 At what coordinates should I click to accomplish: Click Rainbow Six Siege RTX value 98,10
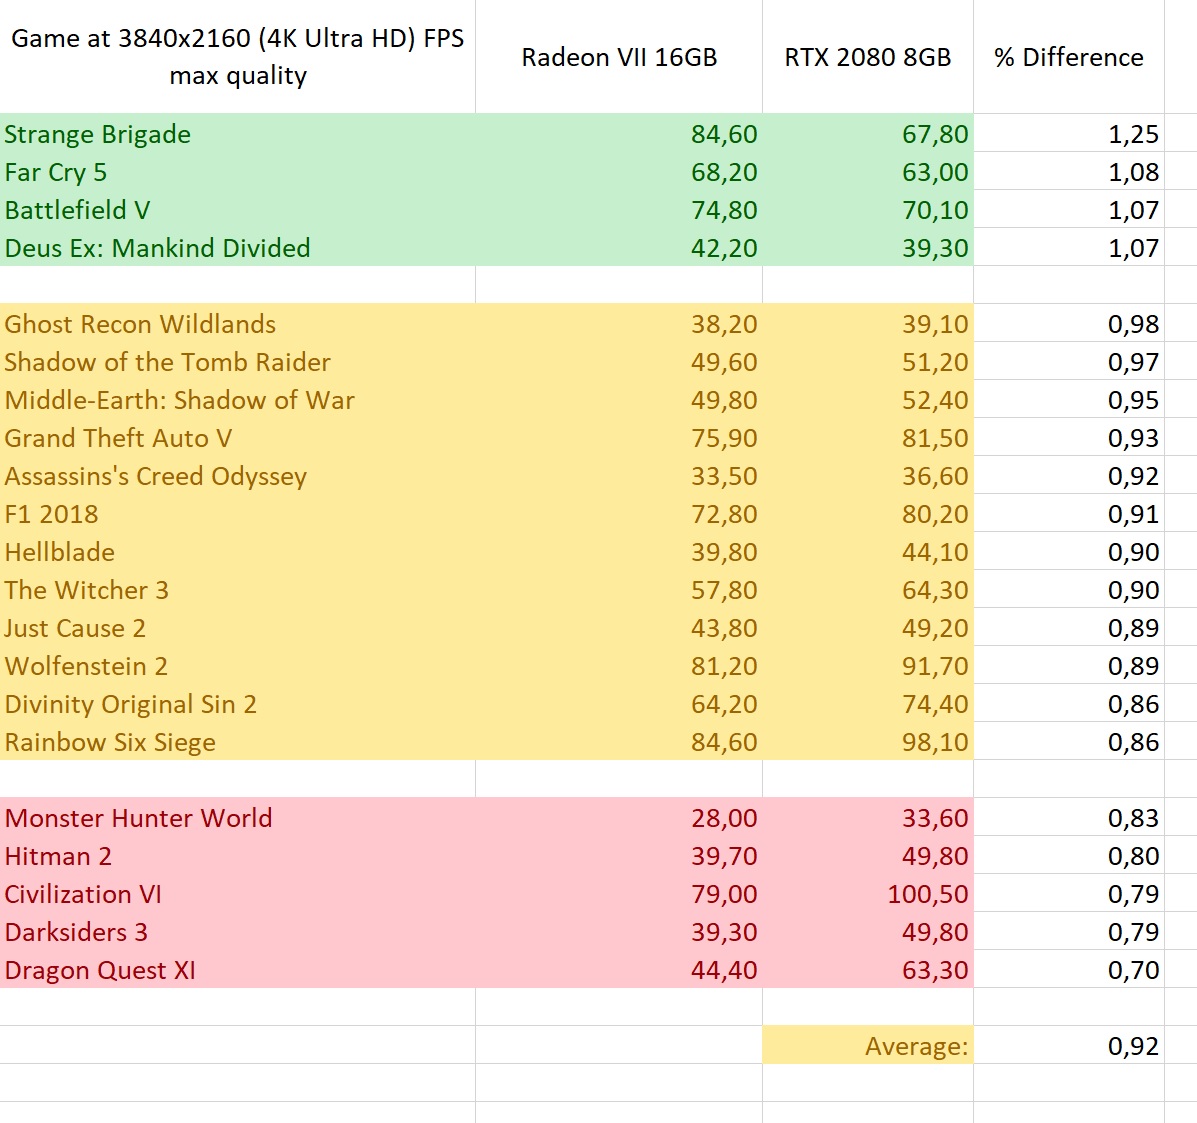click(x=868, y=741)
